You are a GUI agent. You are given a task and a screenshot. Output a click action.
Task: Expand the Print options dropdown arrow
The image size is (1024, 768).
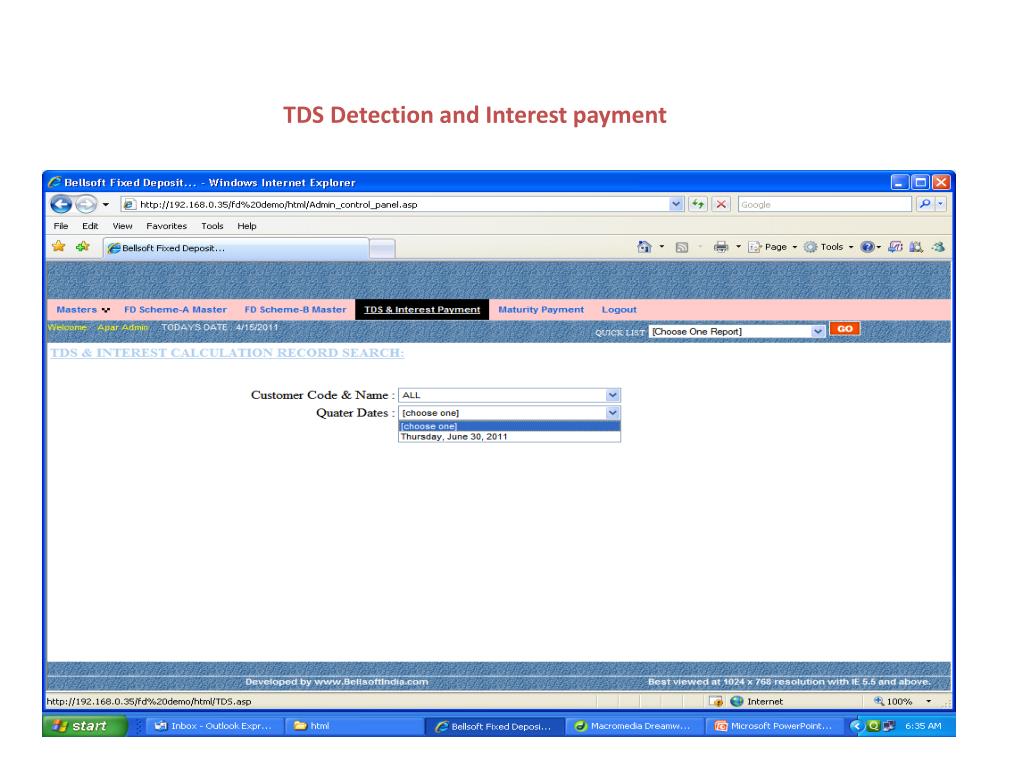(x=739, y=247)
